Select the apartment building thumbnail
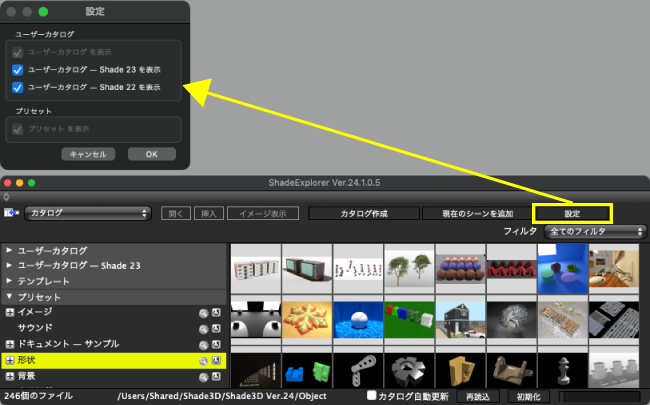Viewport: 650px width, 405px height. point(256,269)
